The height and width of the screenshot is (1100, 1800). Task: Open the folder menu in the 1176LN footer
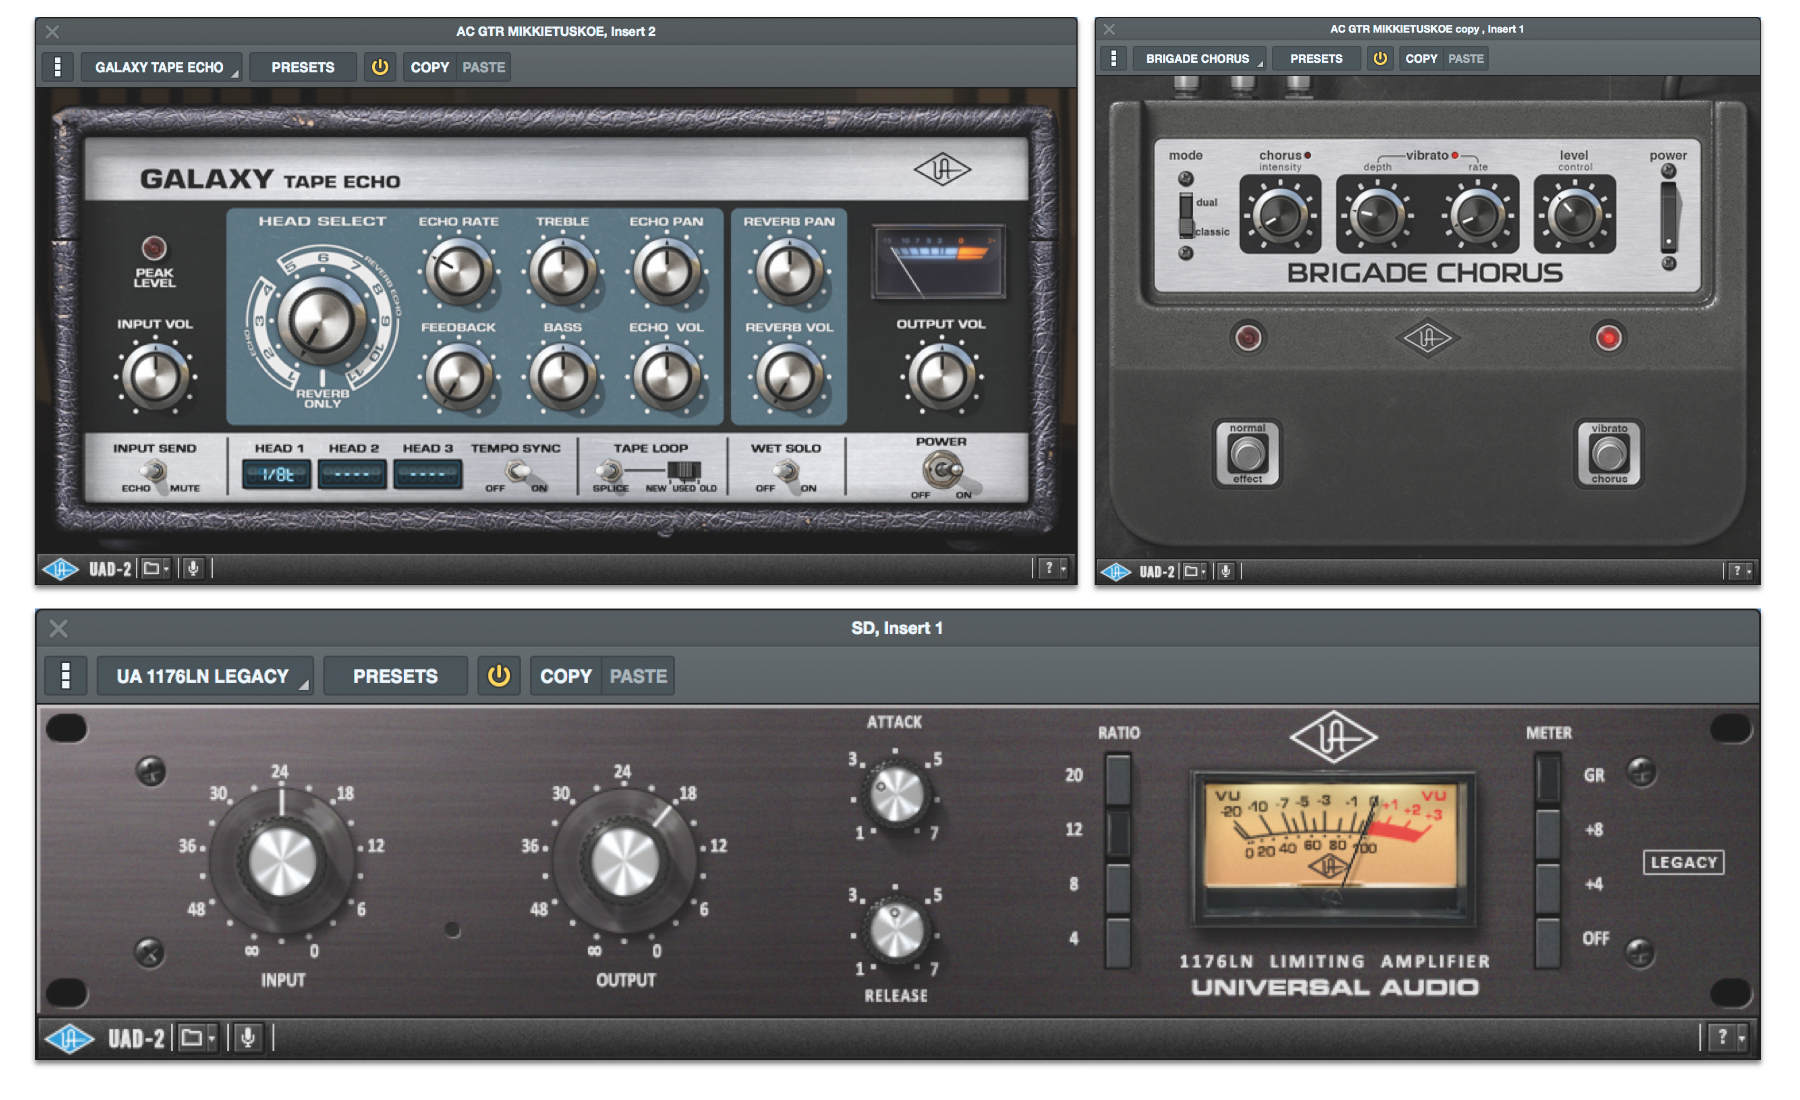tap(198, 1038)
